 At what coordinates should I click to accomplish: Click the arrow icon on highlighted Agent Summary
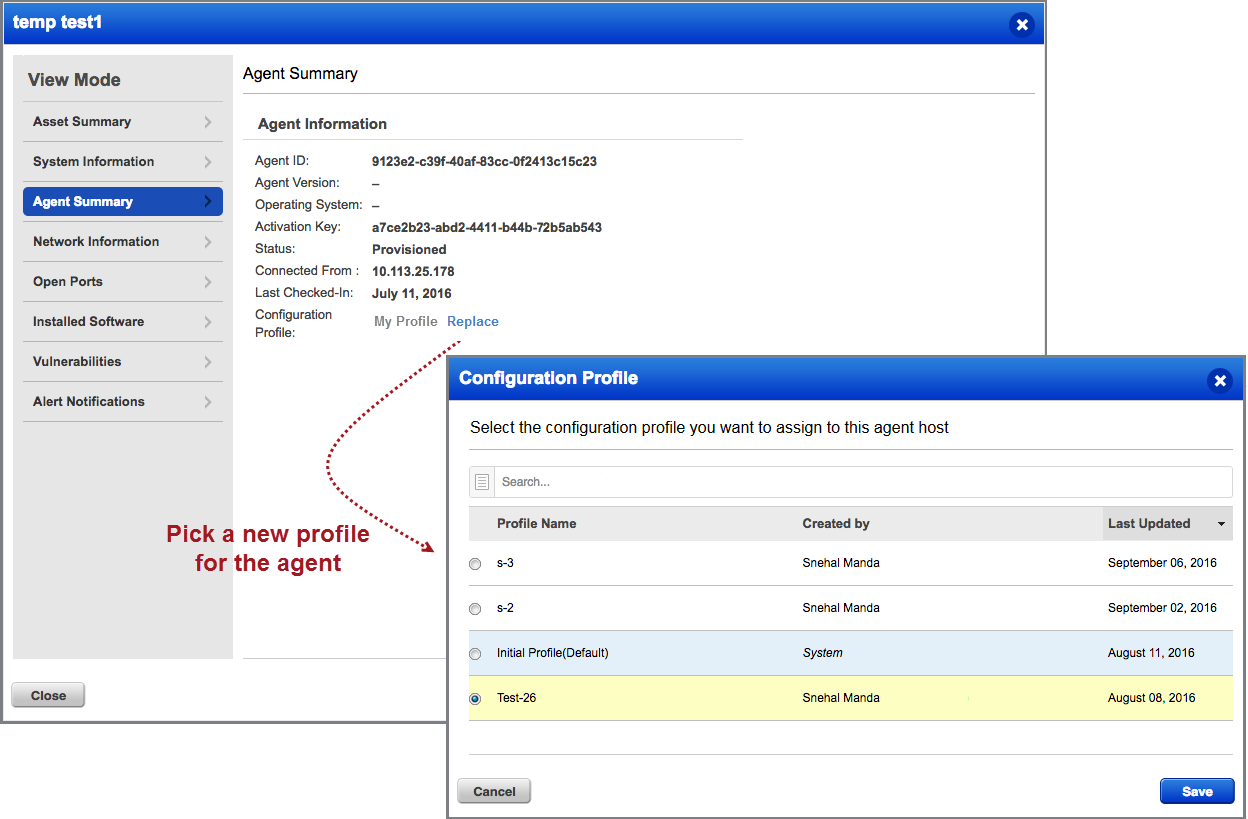pyautogui.click(x=211, y=201)
